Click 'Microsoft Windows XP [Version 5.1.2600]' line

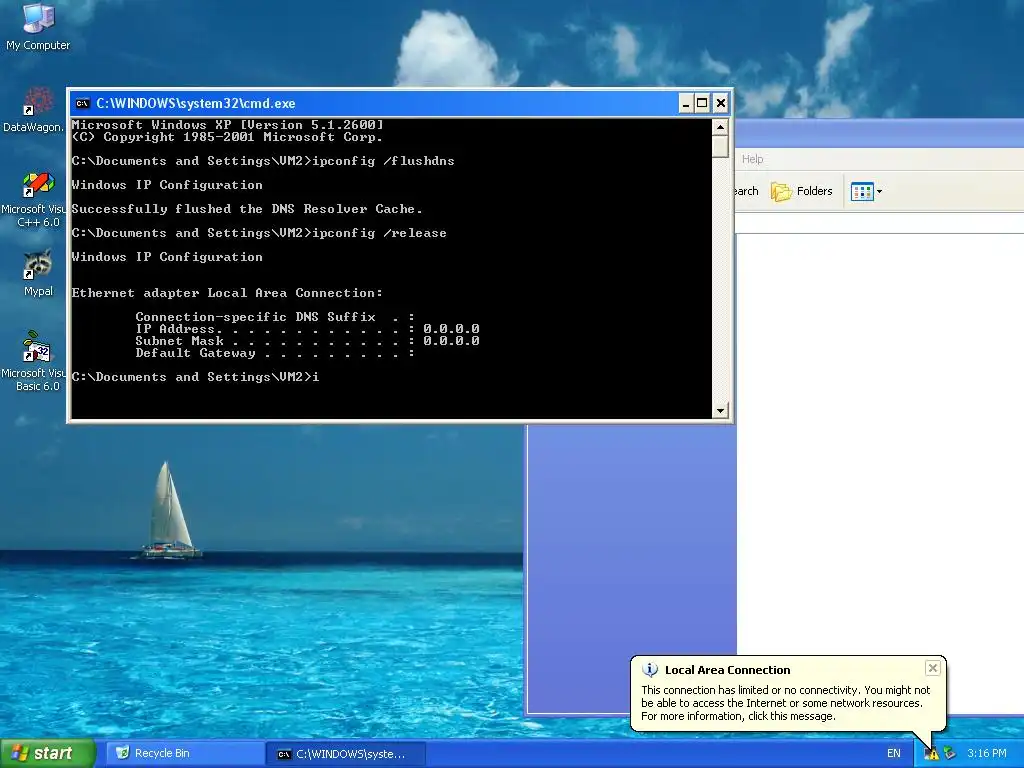pyautogui.click(x=227, y=125)
